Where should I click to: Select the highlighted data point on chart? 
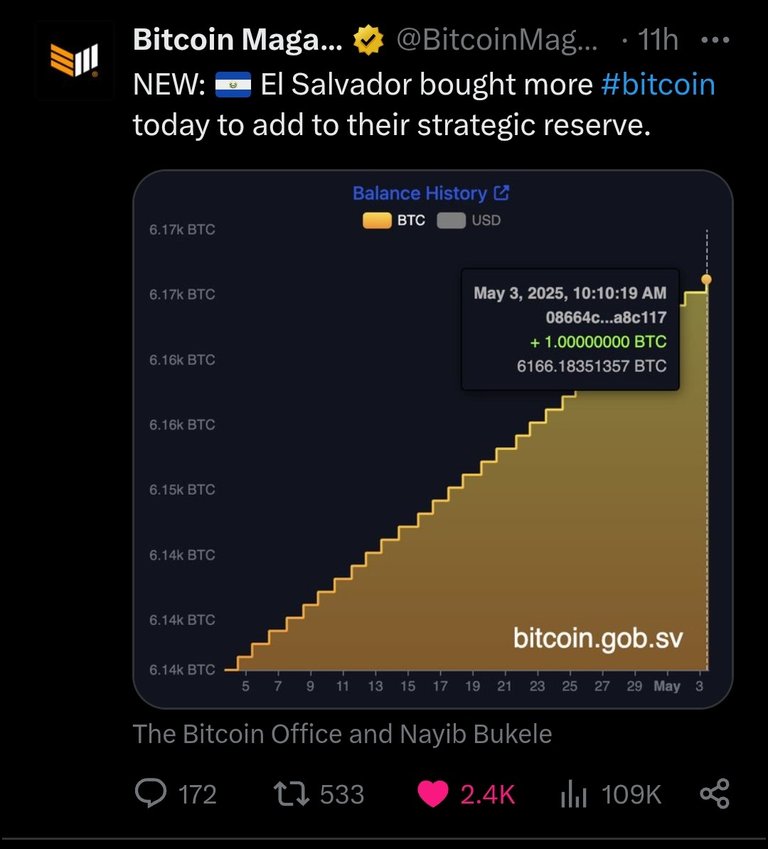[706, 279]
